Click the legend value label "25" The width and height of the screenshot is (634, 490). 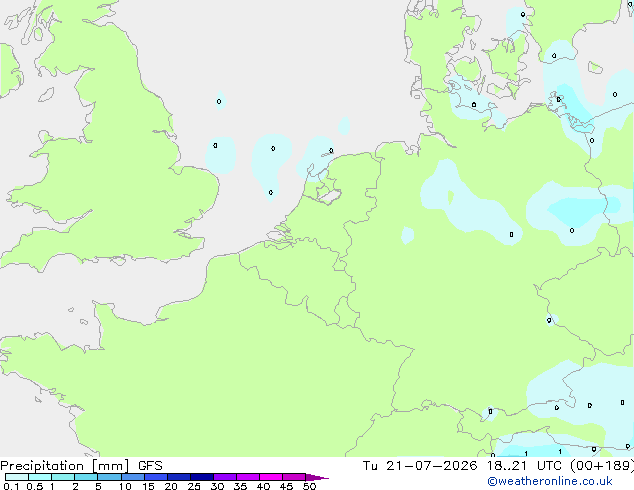click(194, 486)
